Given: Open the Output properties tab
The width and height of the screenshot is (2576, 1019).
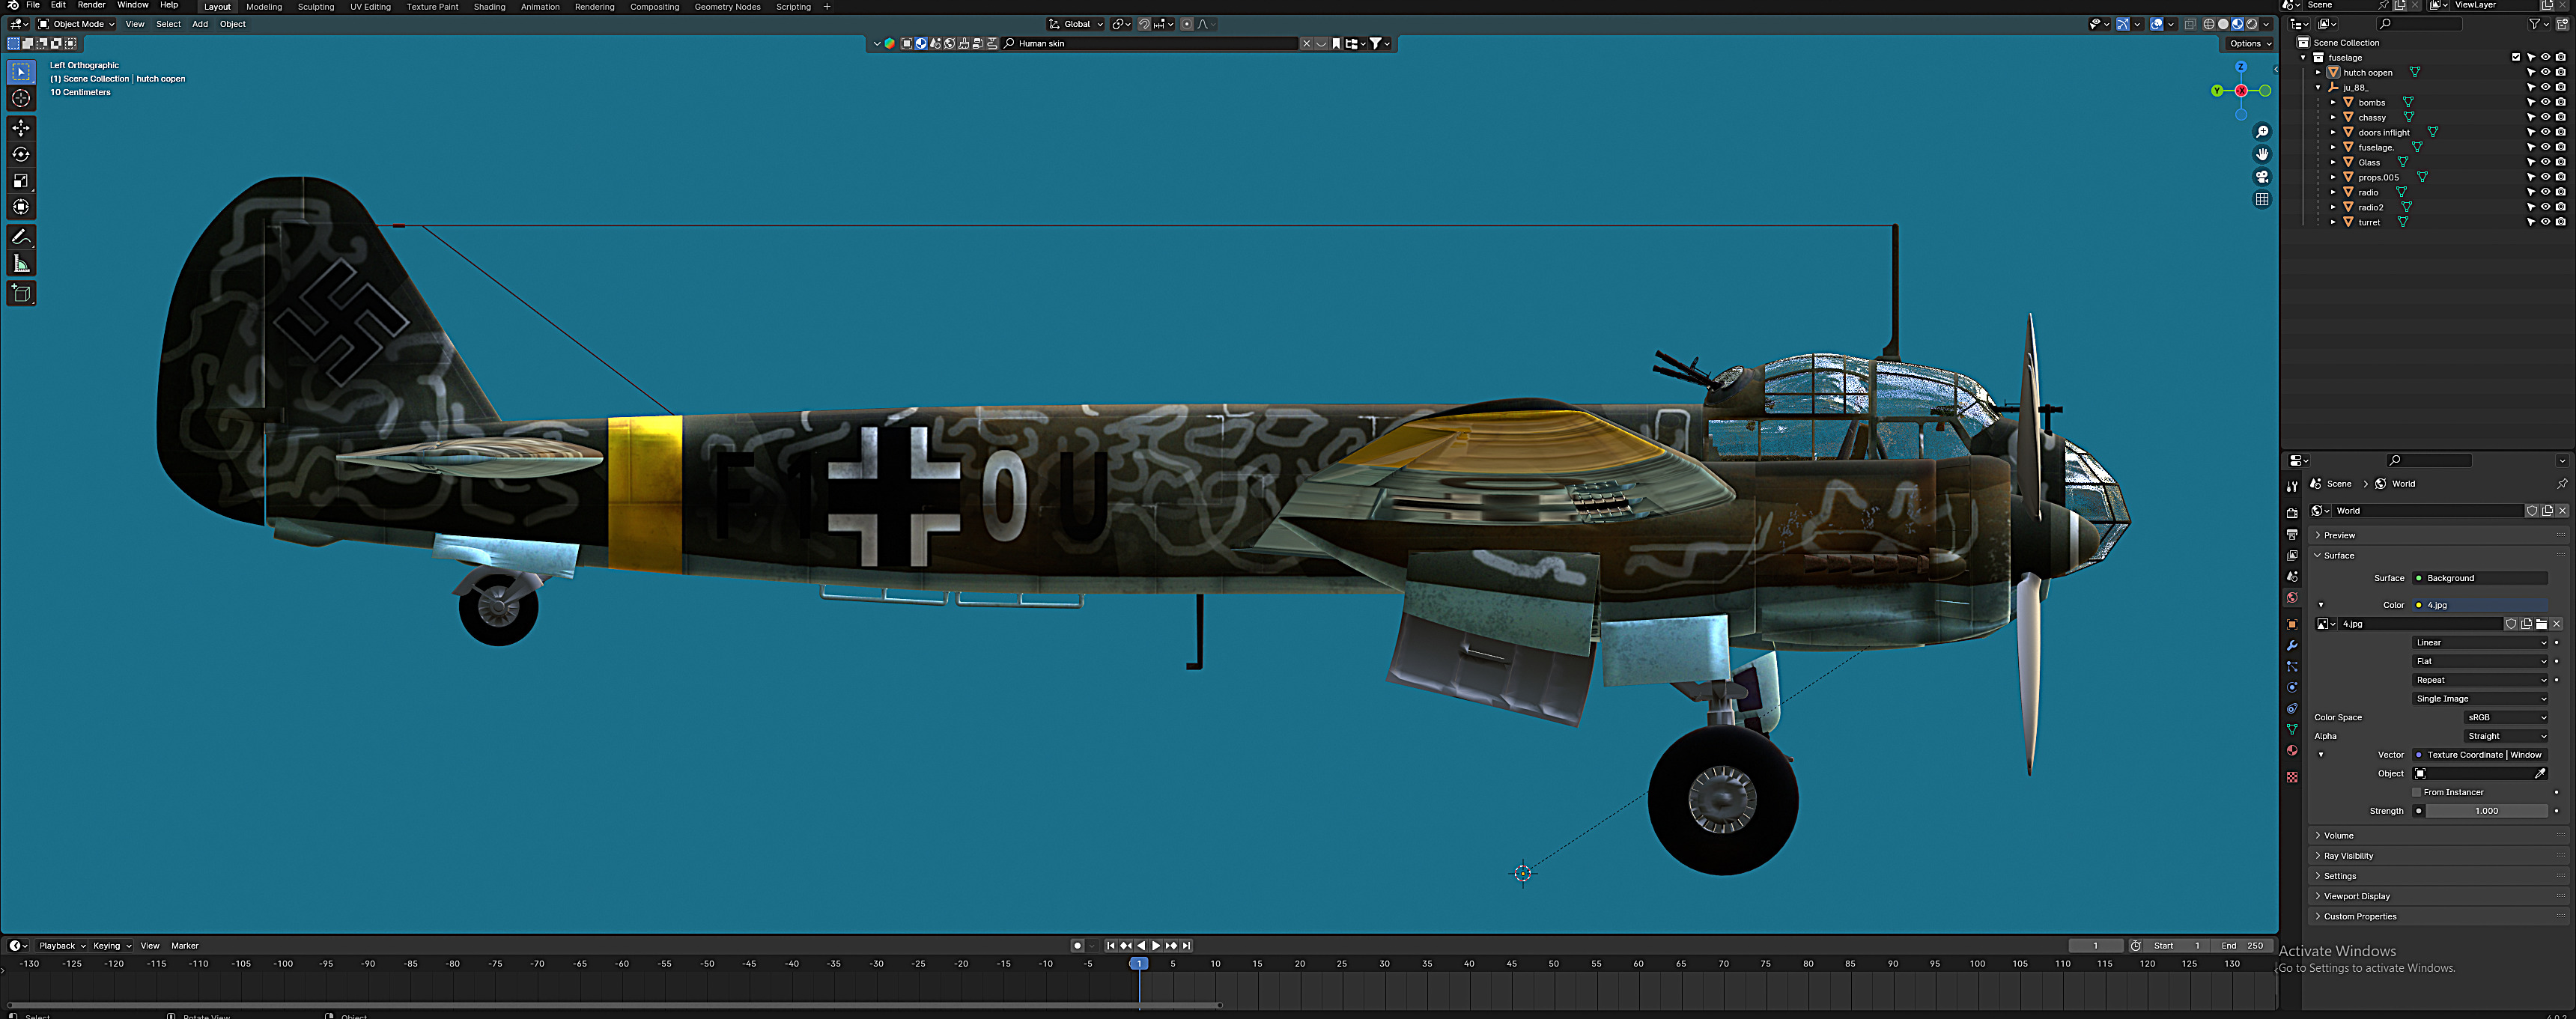Looking at the screenshot, I should click(x=2292, y=534).
